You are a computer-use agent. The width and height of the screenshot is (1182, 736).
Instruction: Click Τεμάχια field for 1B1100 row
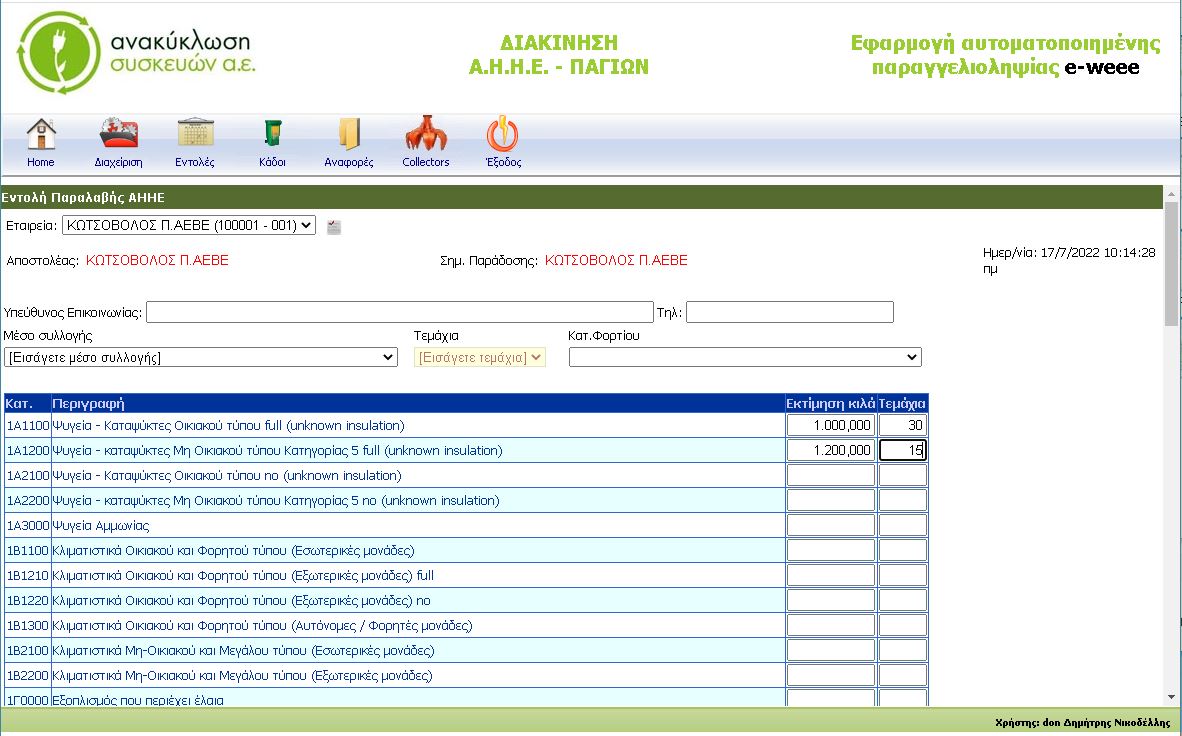click(902, 550)
